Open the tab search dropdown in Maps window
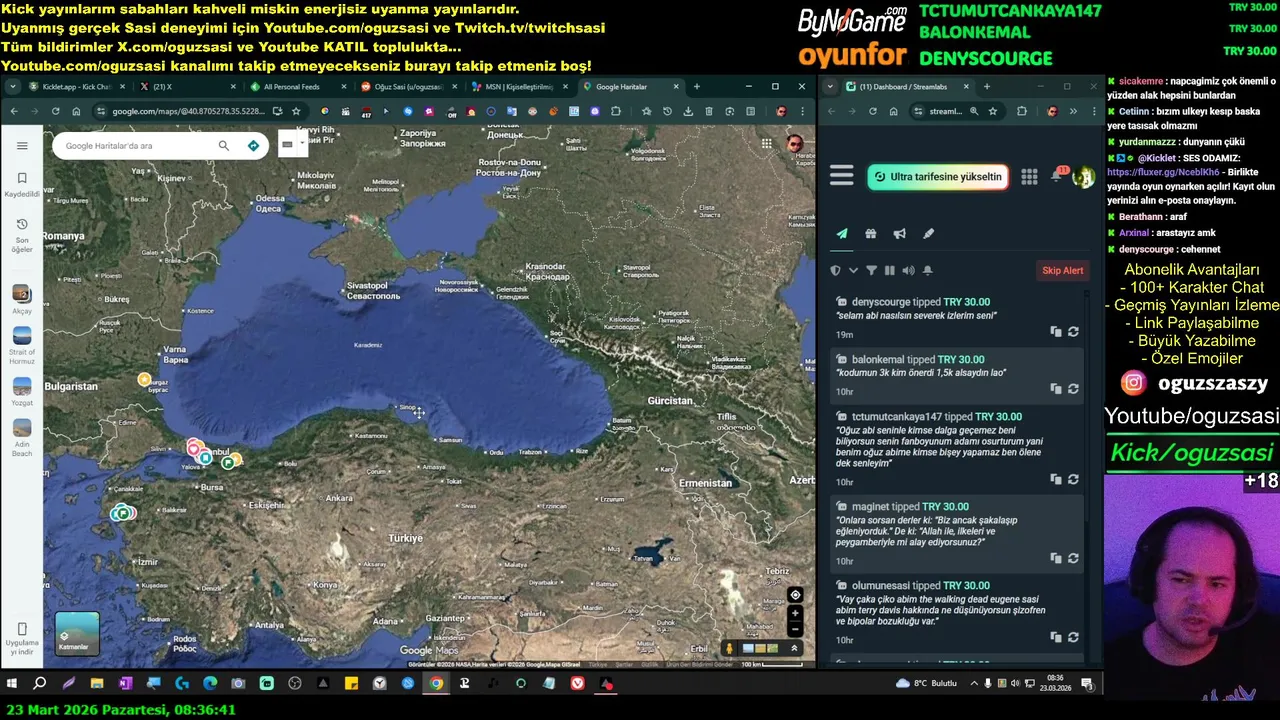 pyautogui.click(x=12, y=87)
